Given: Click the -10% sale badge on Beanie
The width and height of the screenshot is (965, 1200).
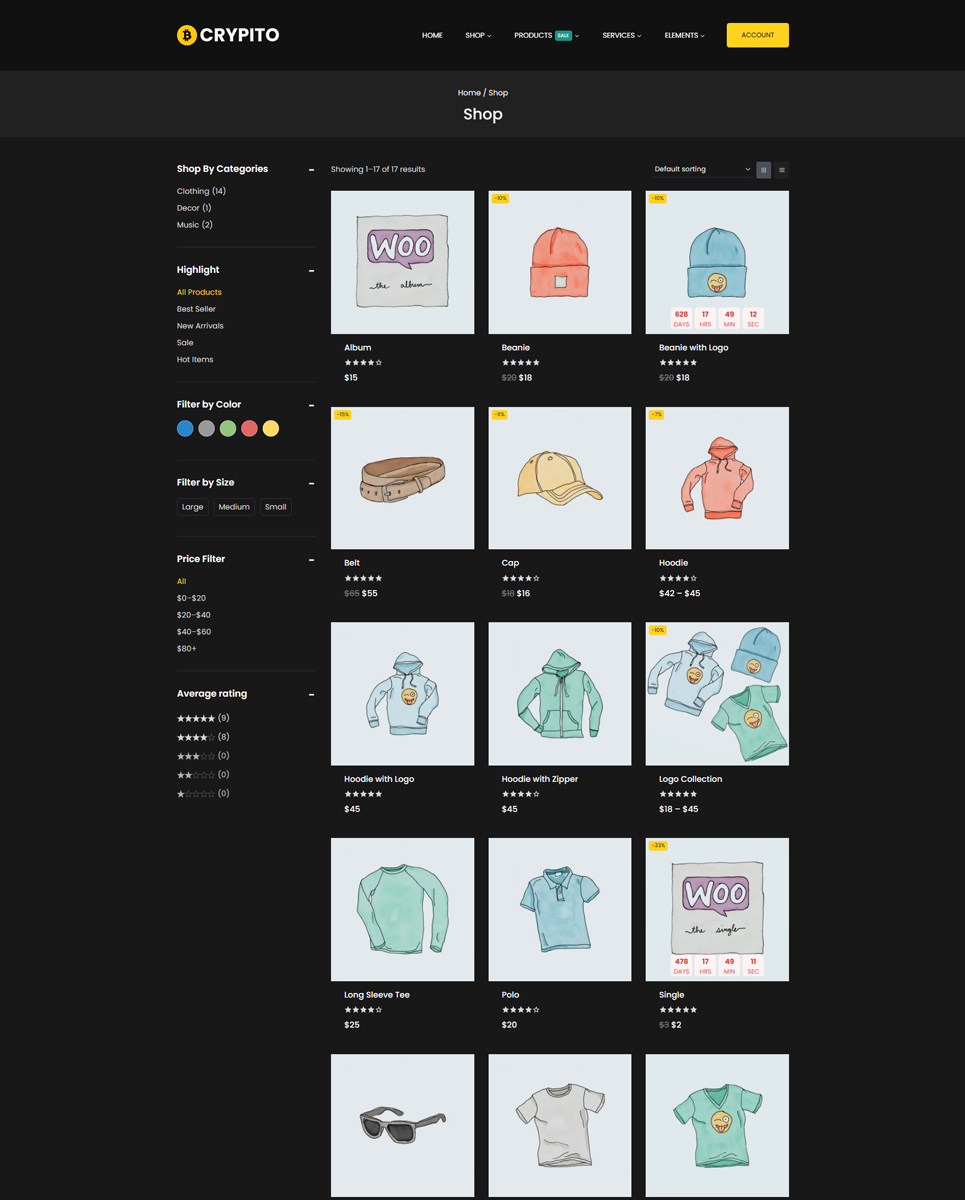Looking at the screenshot, I should coord(500,198).
